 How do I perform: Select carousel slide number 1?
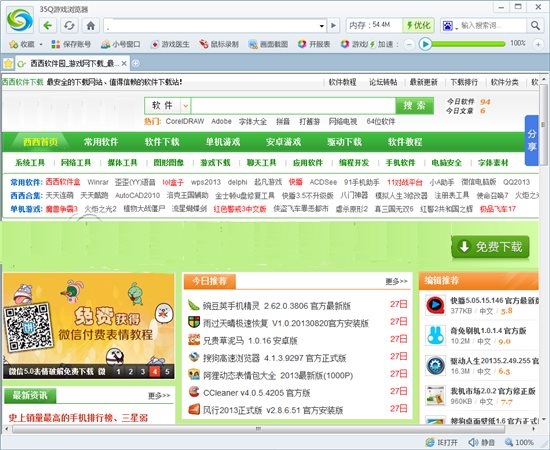(x=119, y=371)
